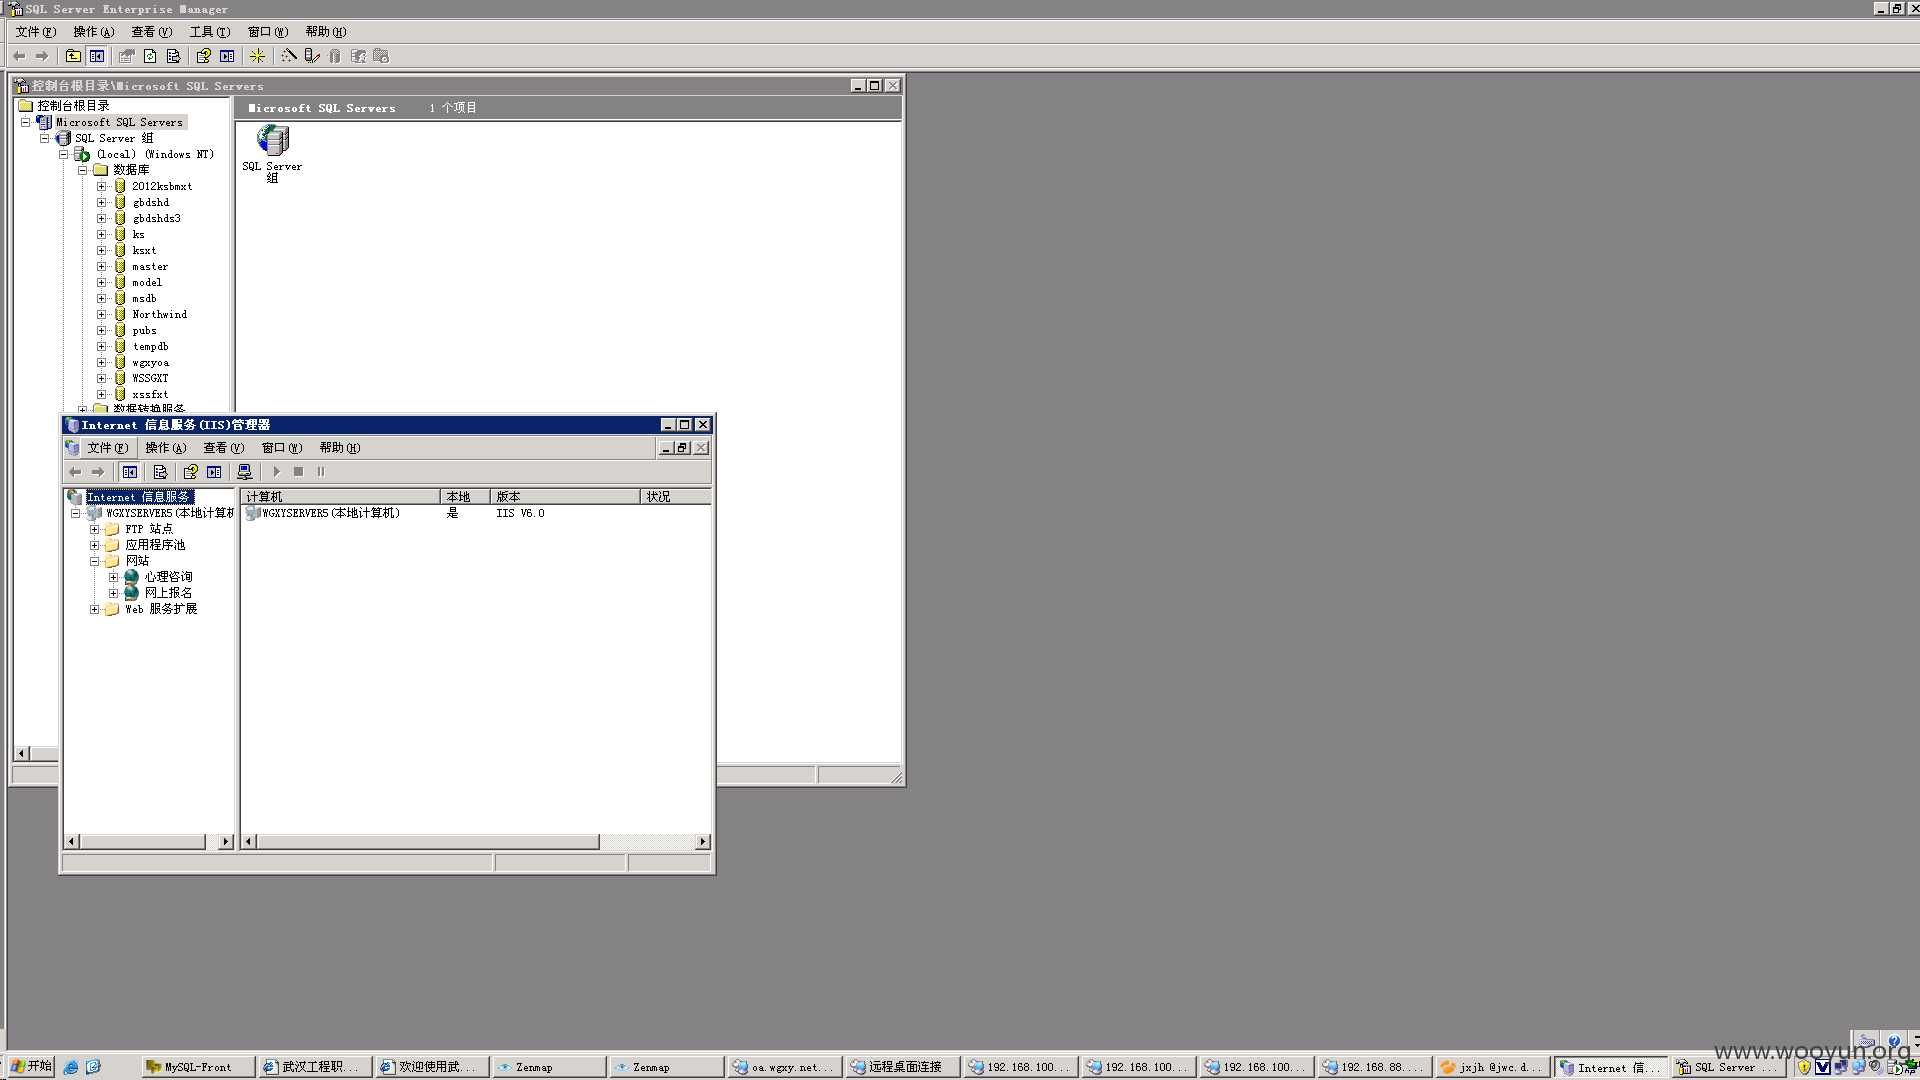Click the 计算机 column header in IIS list

340,496
